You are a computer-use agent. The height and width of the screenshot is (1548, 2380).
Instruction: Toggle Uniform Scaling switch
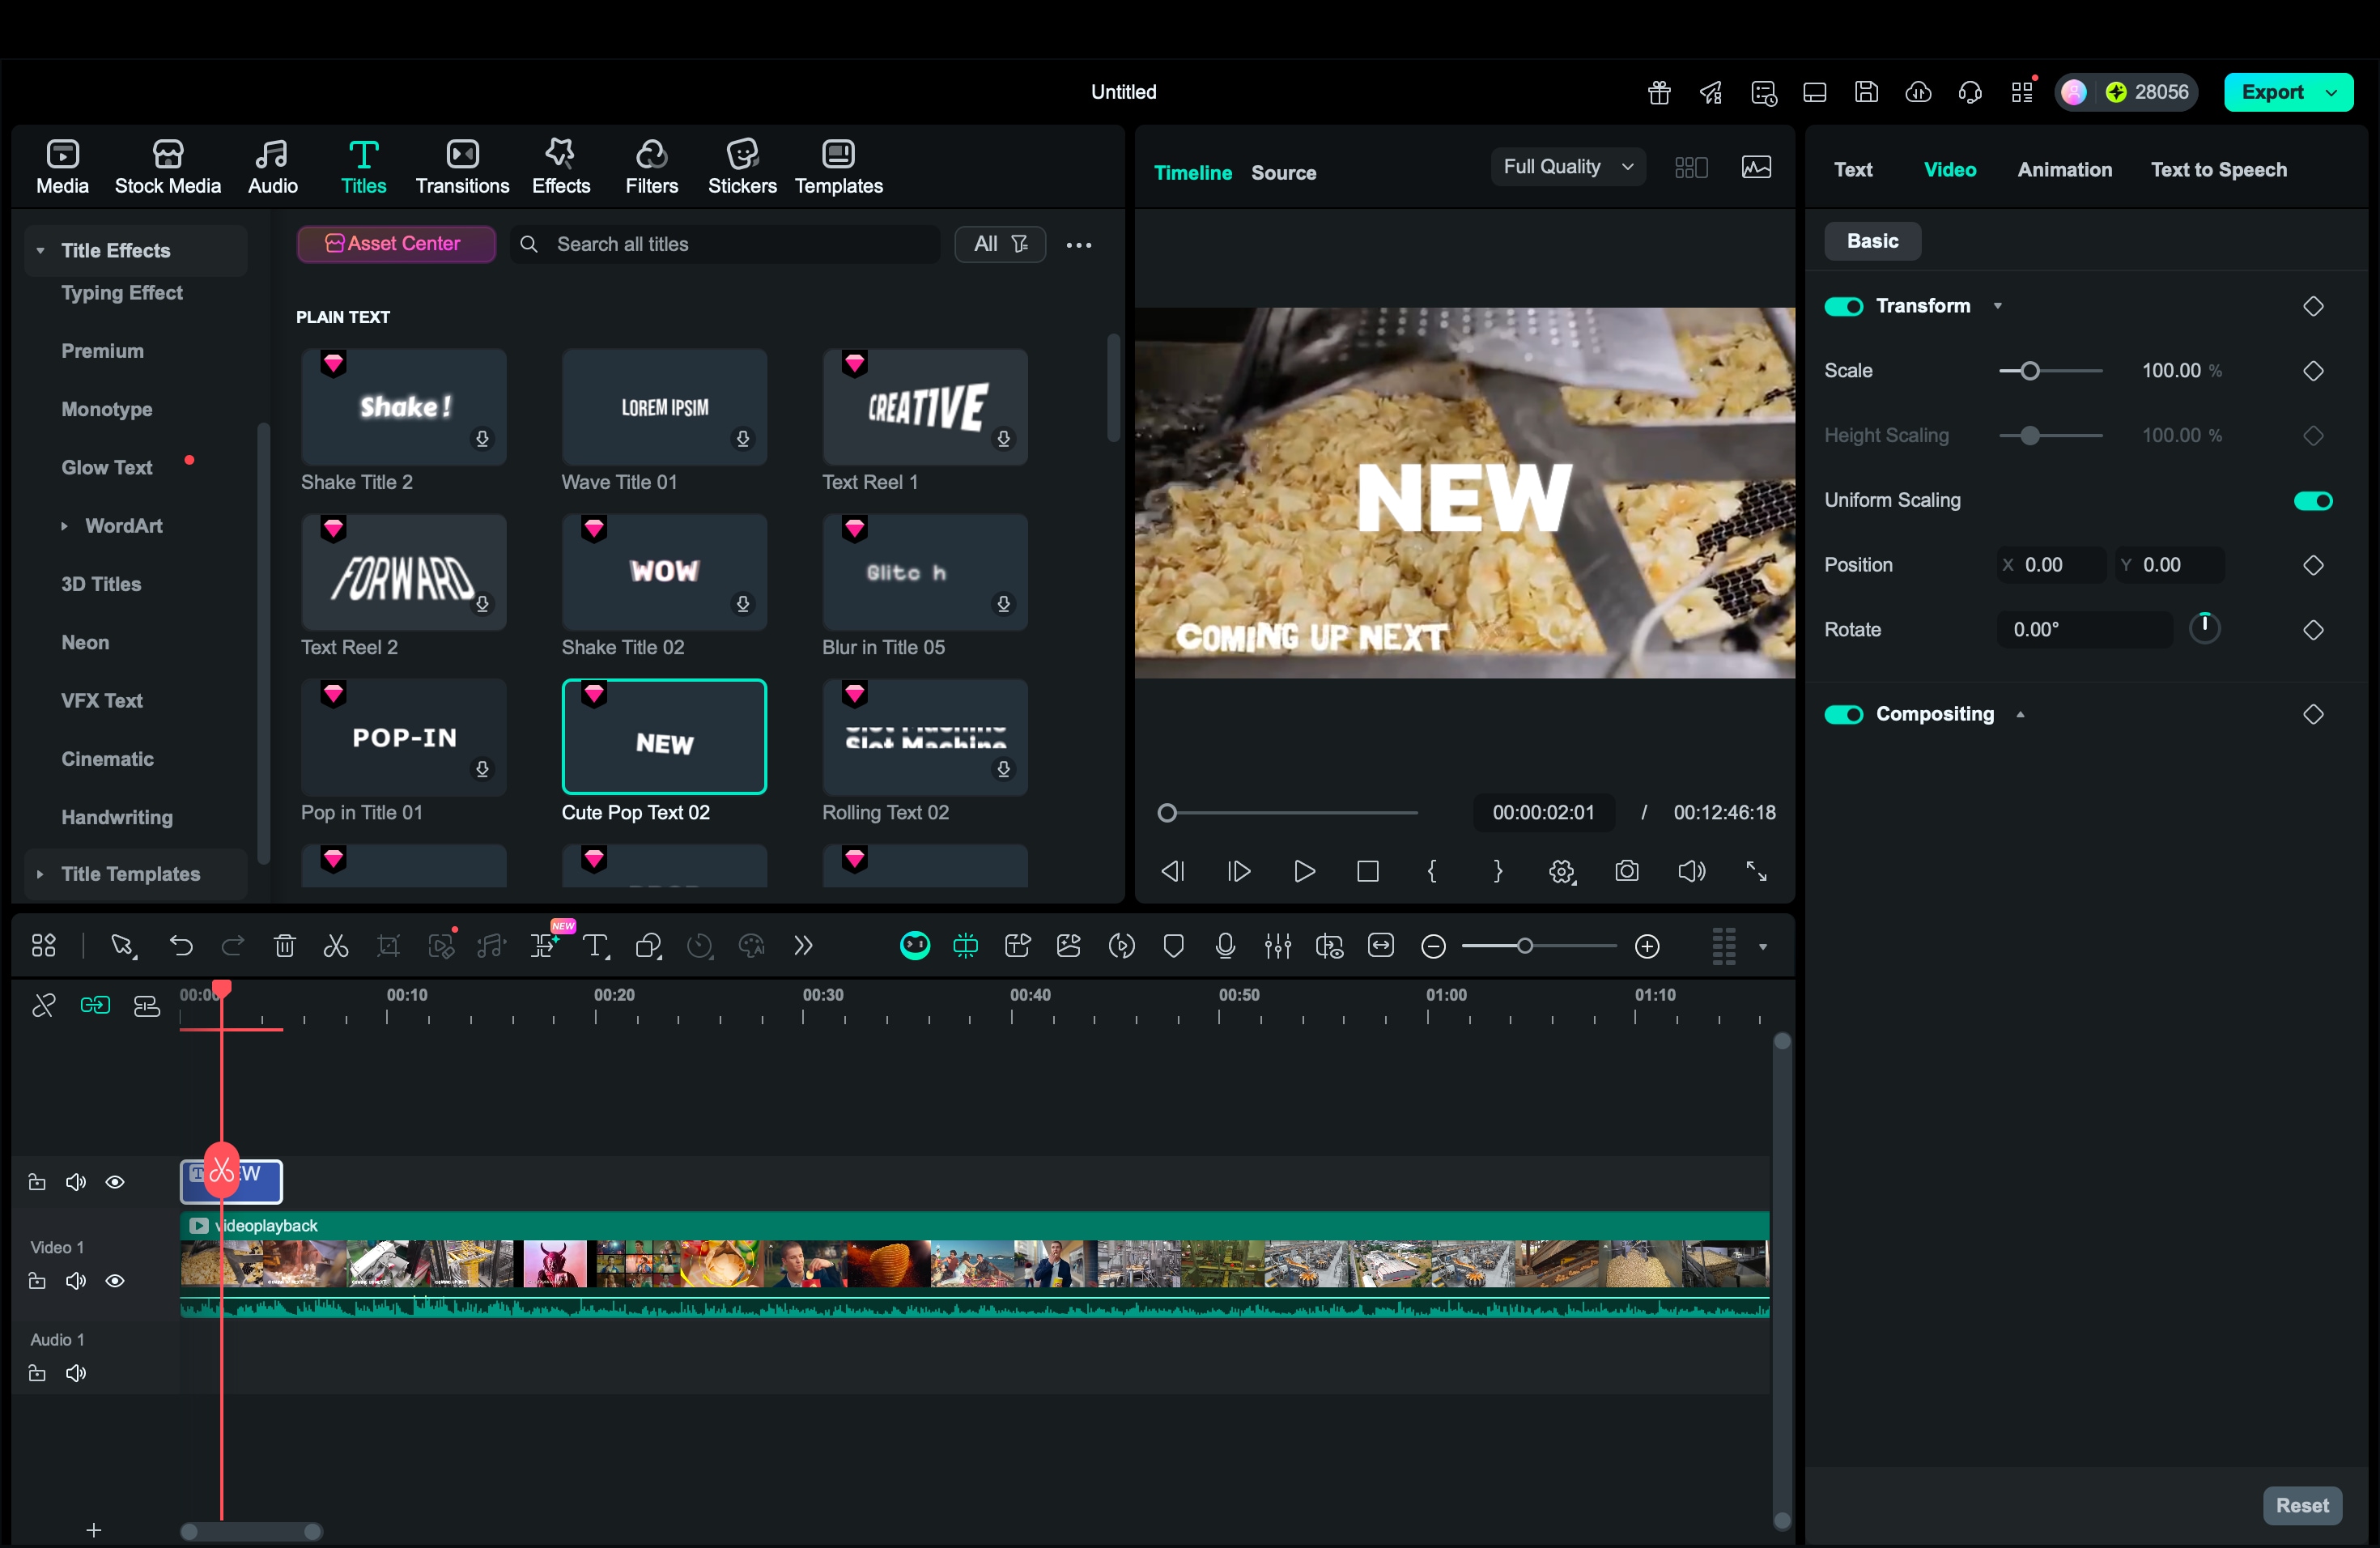click(2312, 500)
